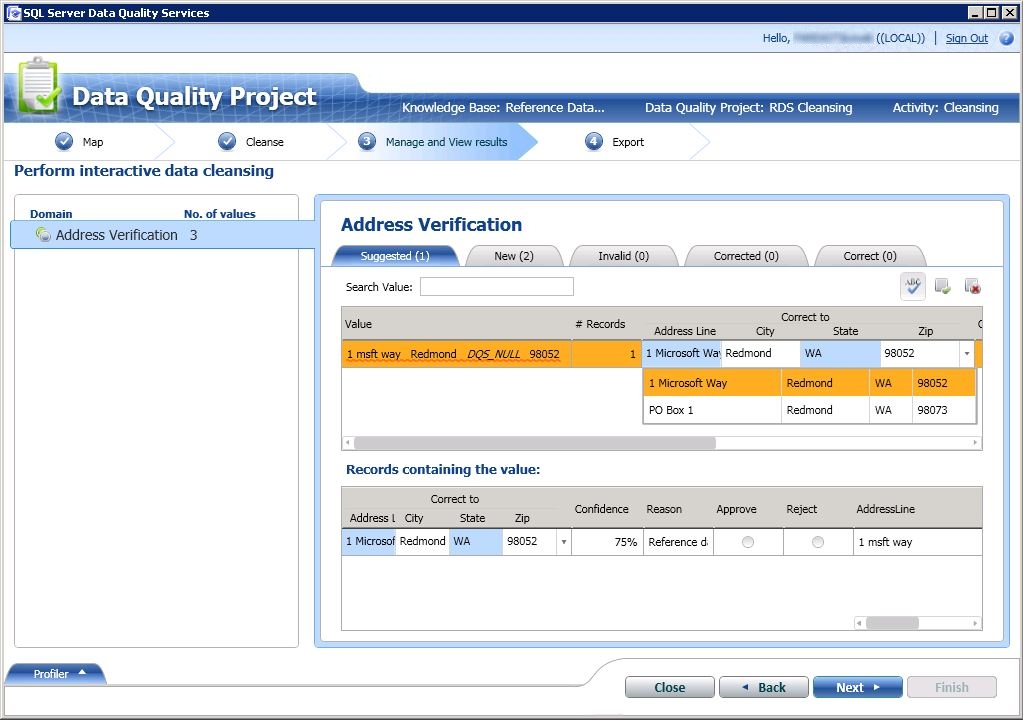The height and width of the screenshot is (720, 1023).
Task: Click the Next button
Action: [857, 687]
